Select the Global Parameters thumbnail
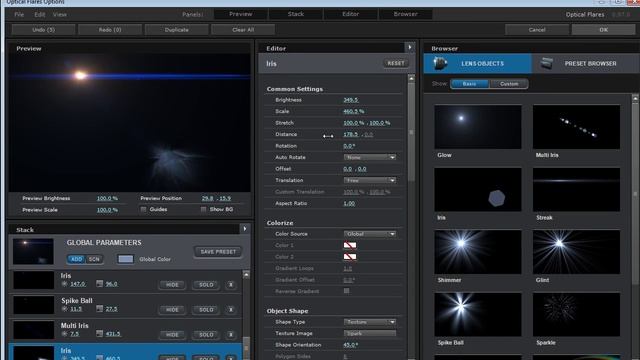Viewport: 640px width, 360px height. point(33,251)
